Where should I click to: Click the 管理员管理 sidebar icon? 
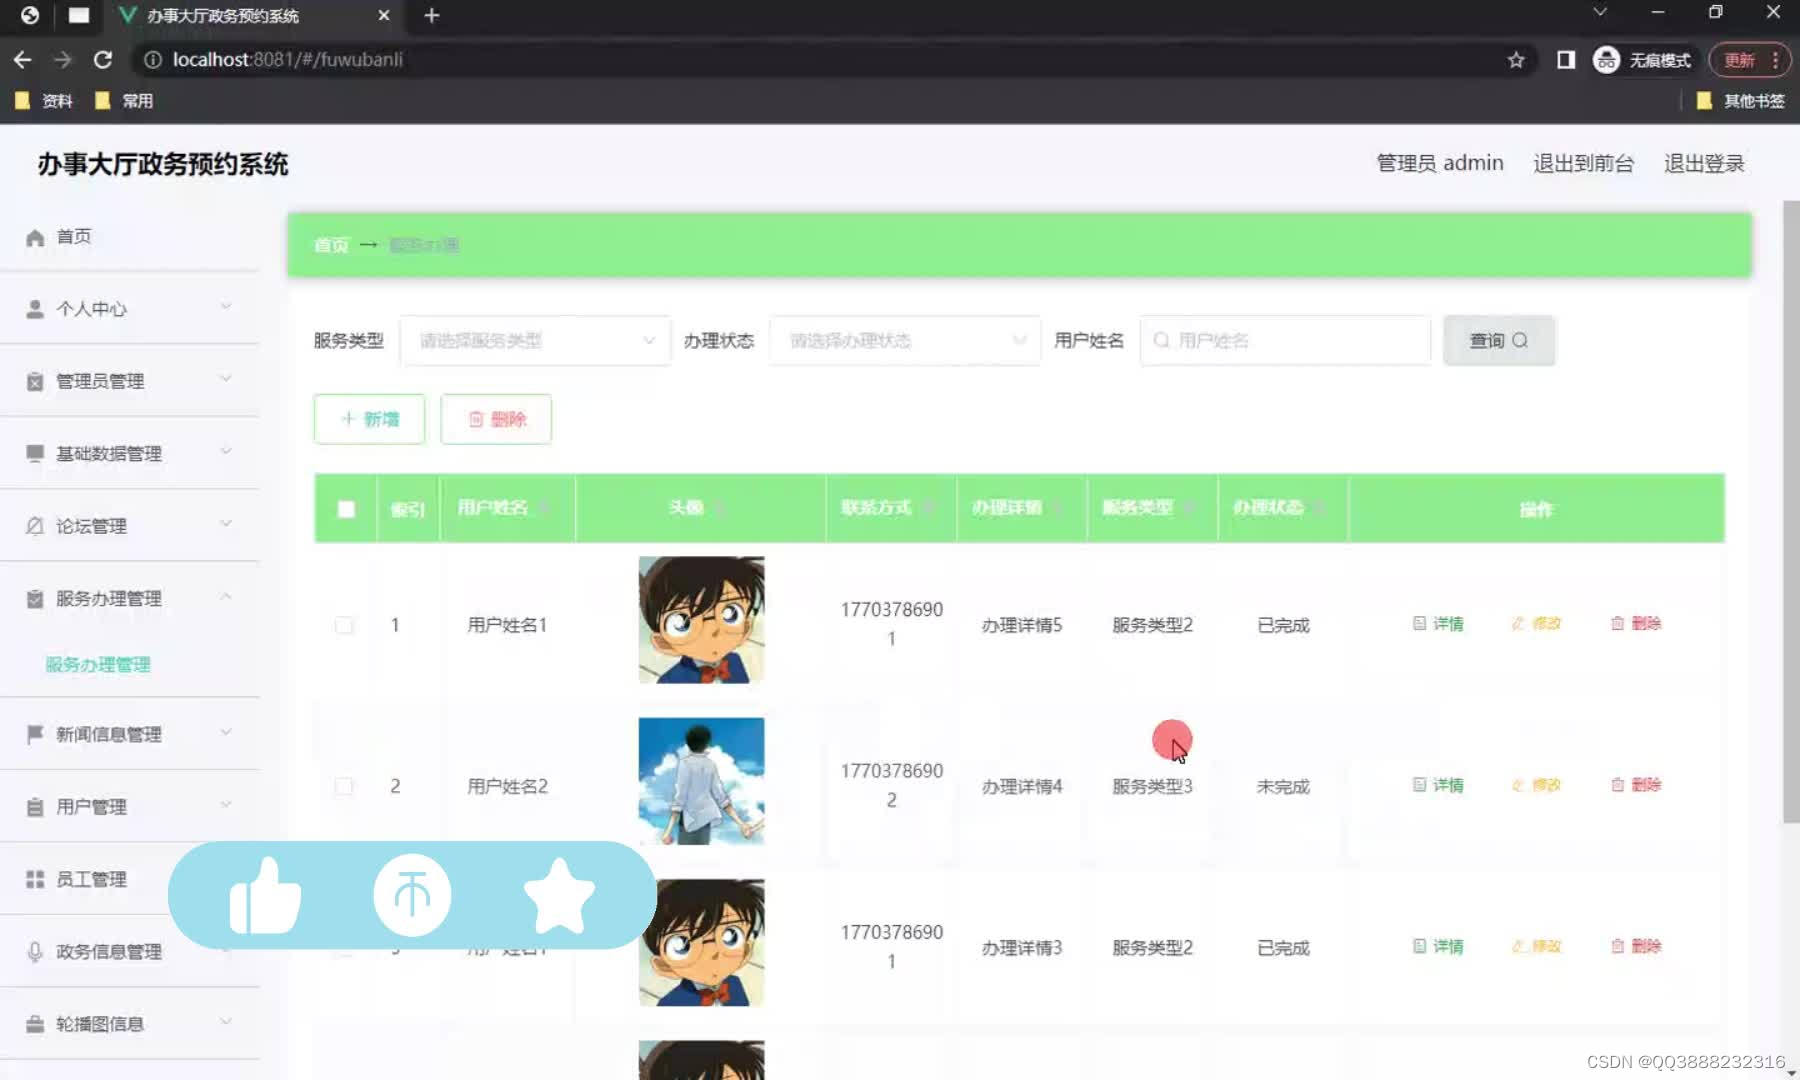[x=35, y=380]
